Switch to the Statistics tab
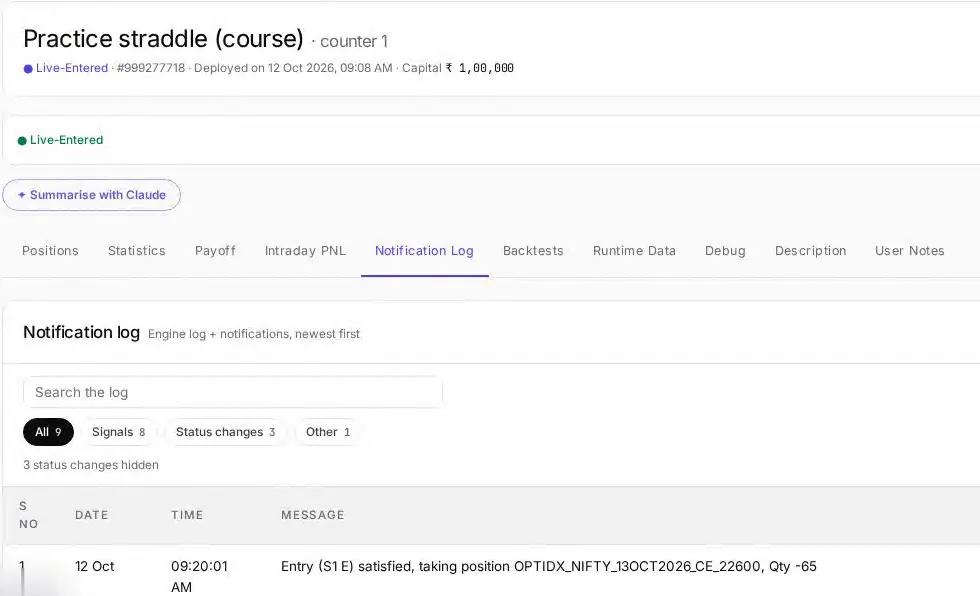Viewport: 980px width, 596px height. [136, 251]
